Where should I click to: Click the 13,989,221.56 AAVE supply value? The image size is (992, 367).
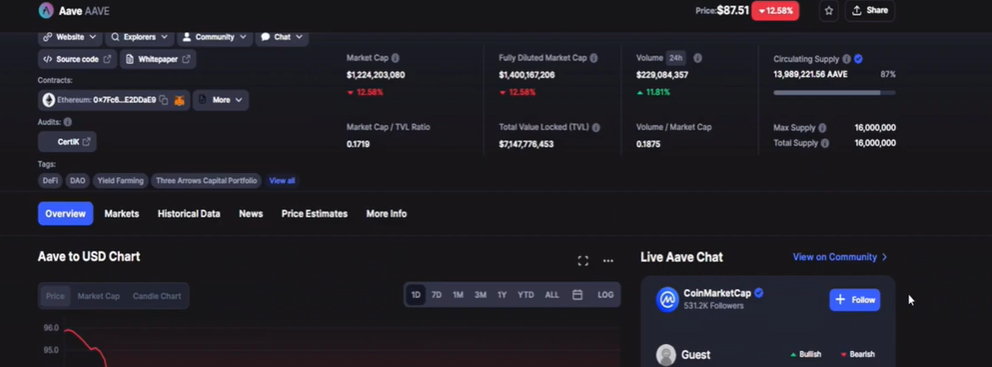click(810, 75)
